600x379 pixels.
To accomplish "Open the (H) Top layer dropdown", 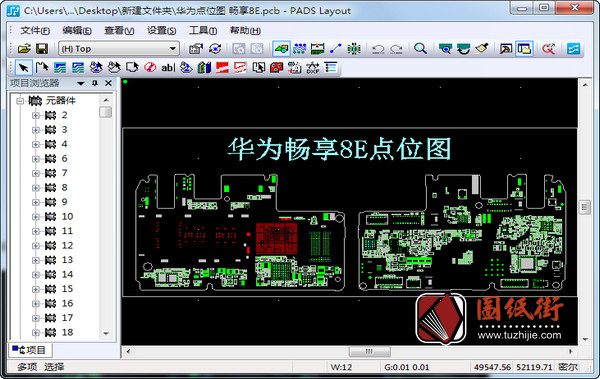I will [x=119, y=49].
